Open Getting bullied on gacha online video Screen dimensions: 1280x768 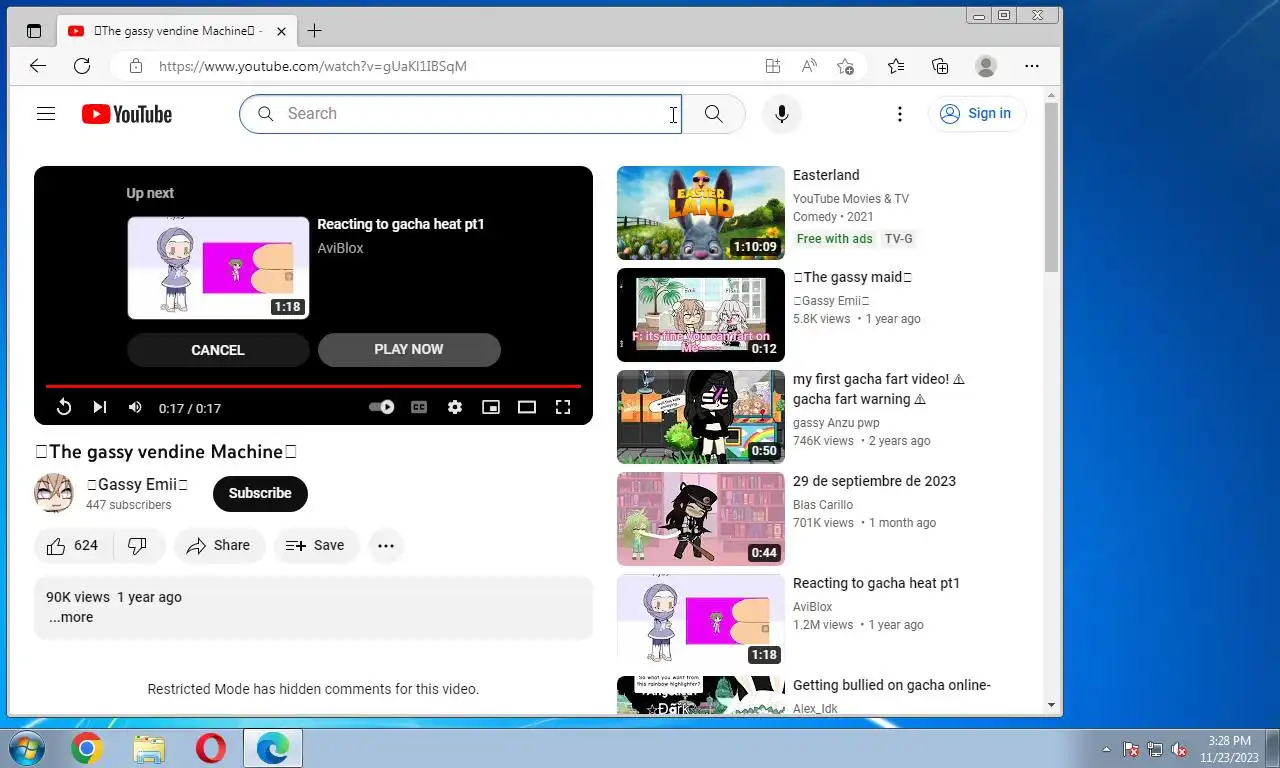[x=892, y=685]
